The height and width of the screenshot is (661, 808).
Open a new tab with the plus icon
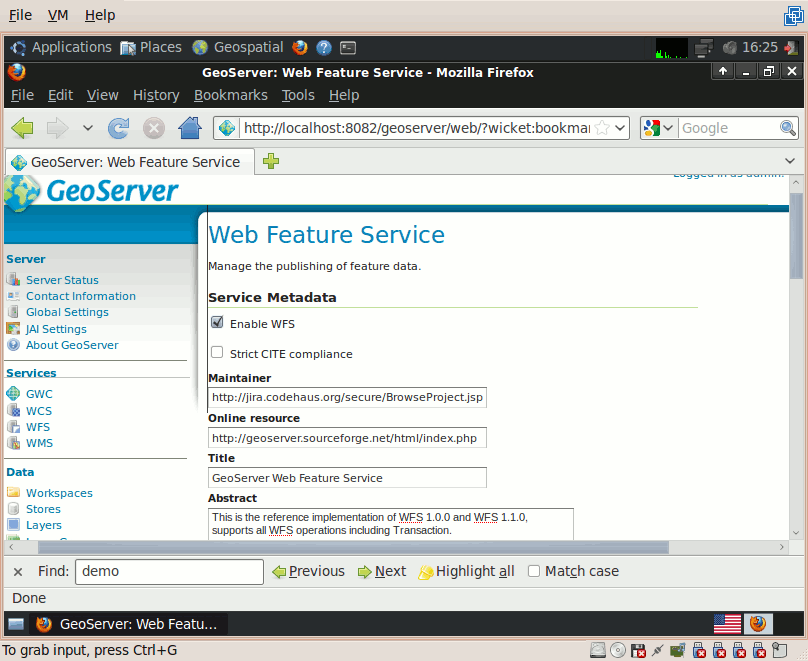coord(271,161)
